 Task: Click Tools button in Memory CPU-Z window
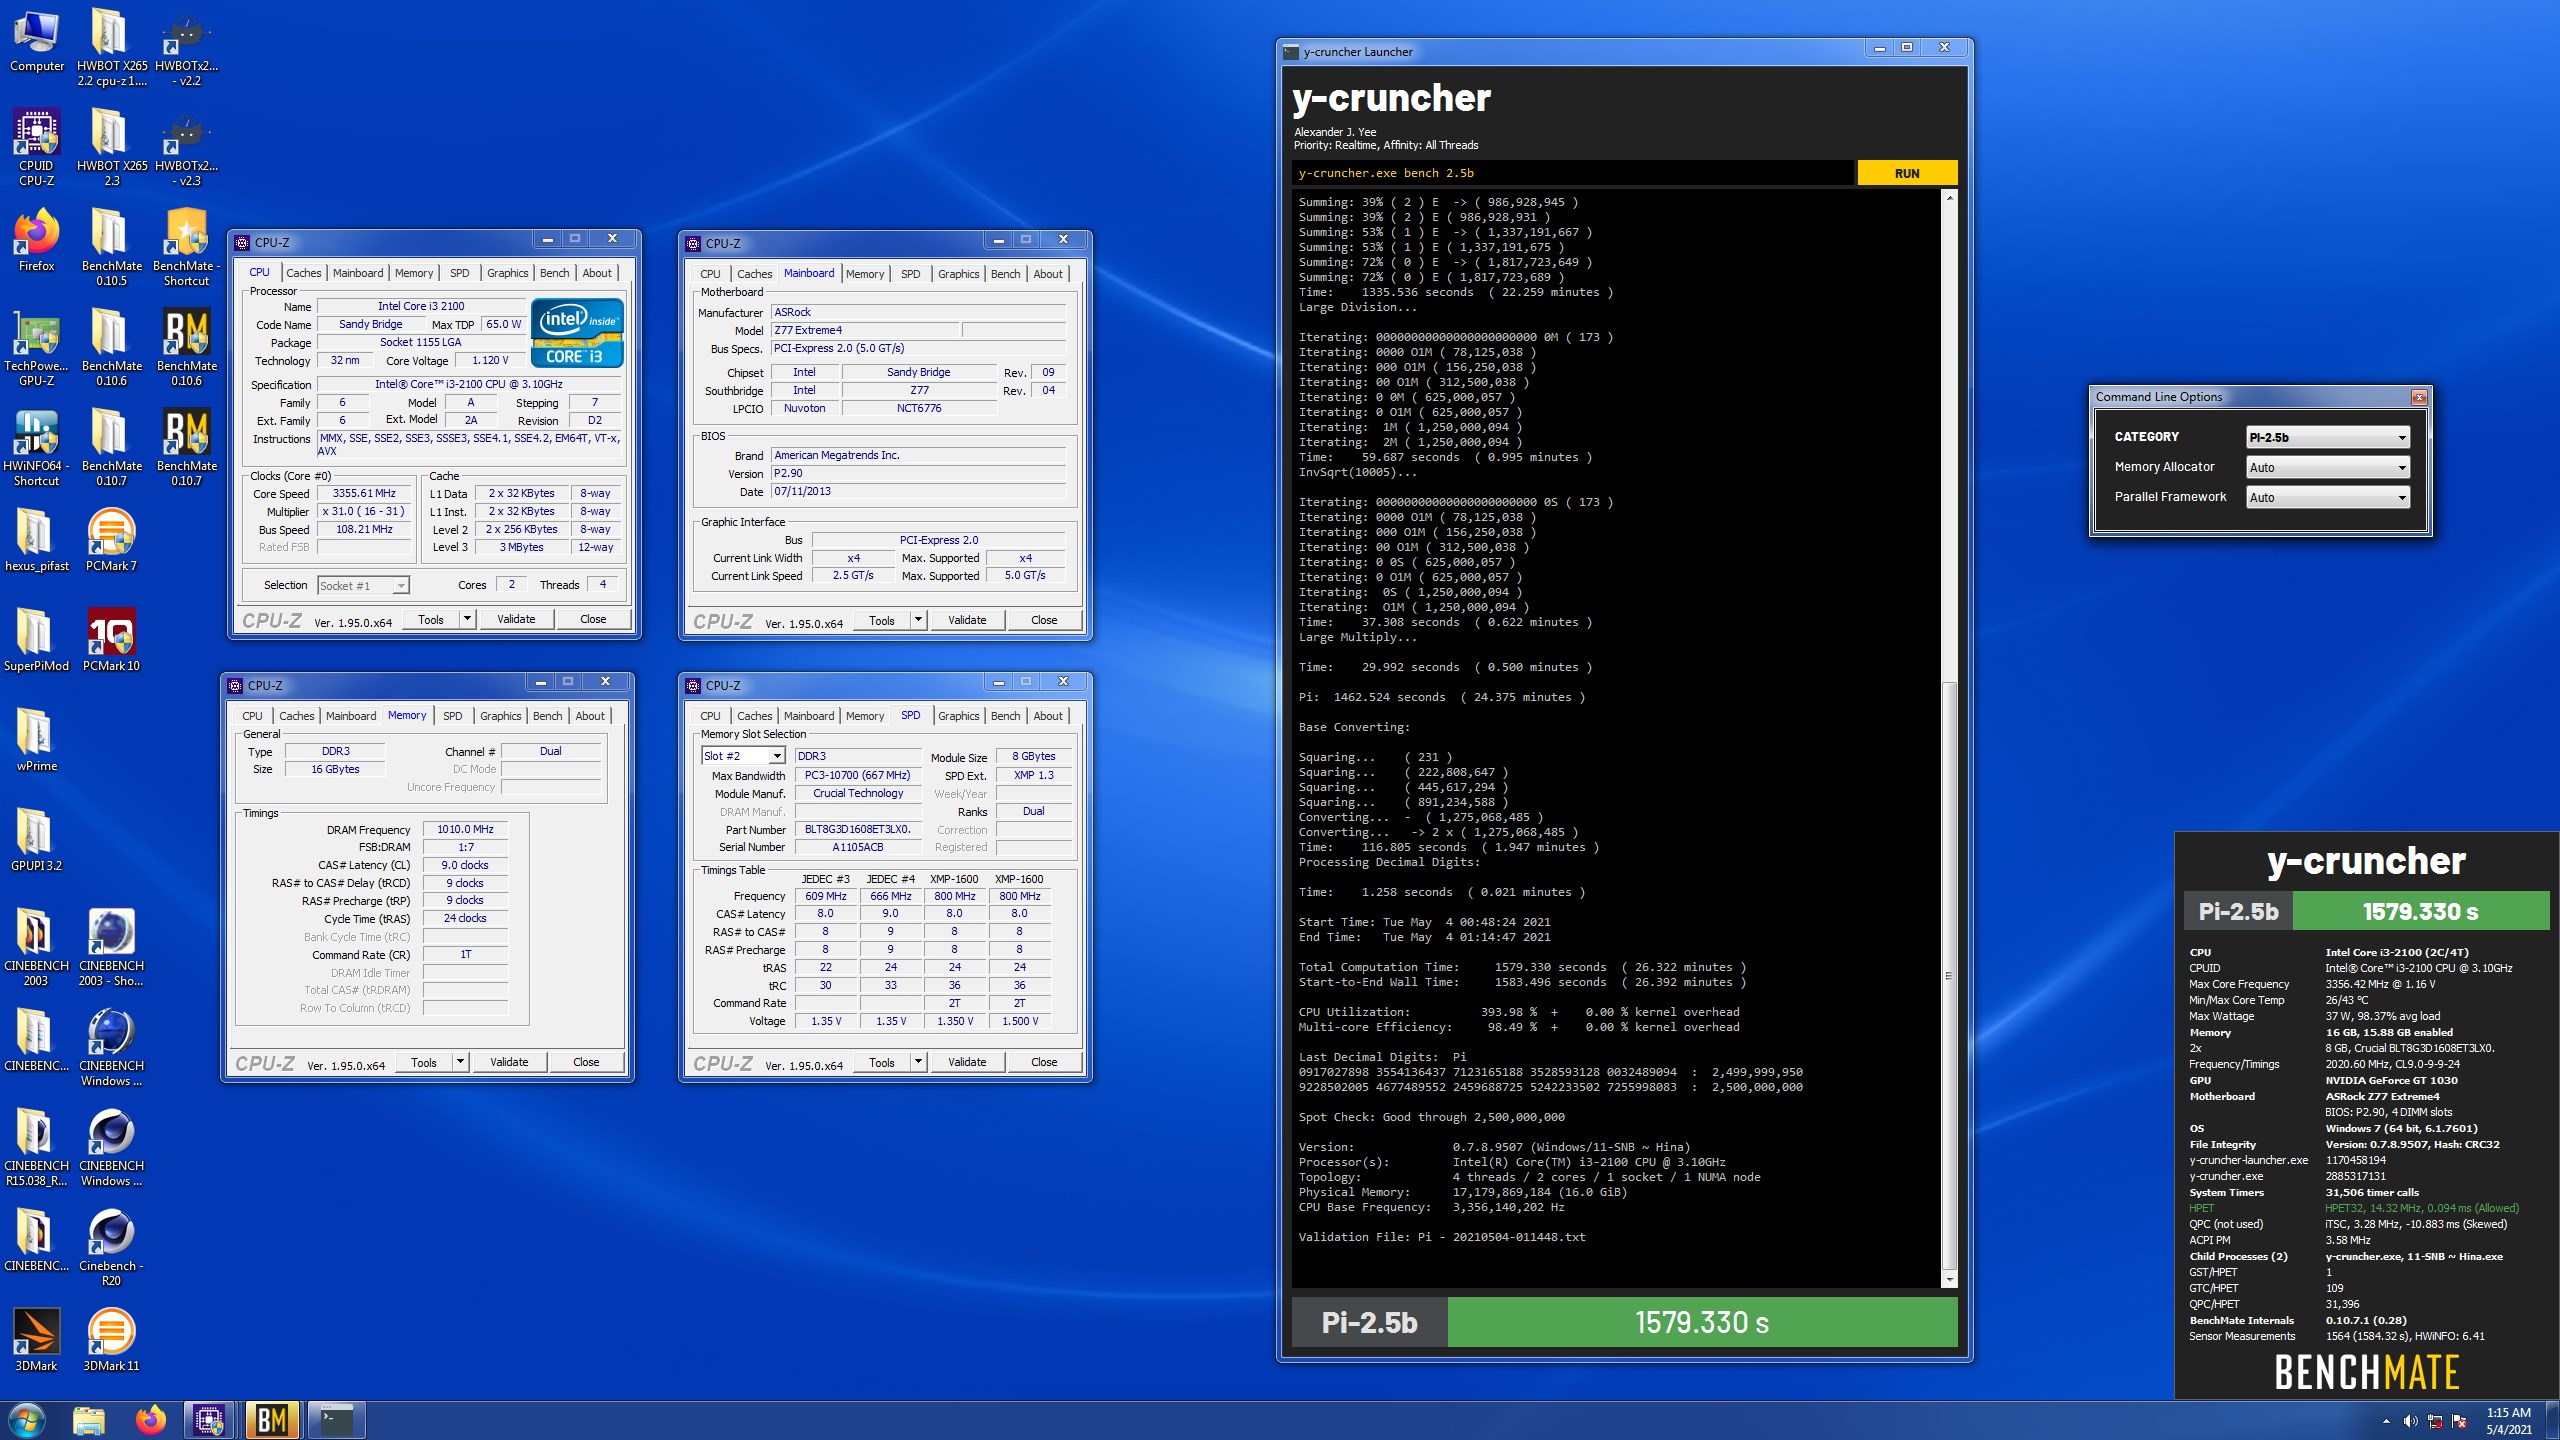(424, 1062)
